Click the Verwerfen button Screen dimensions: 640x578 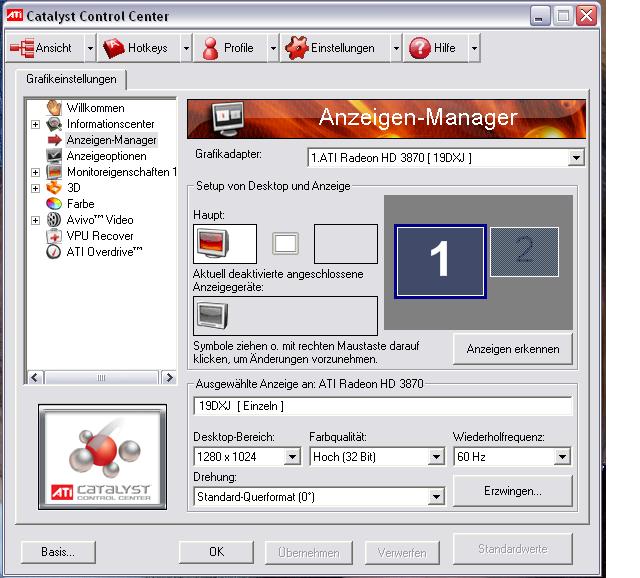[402, 553]
